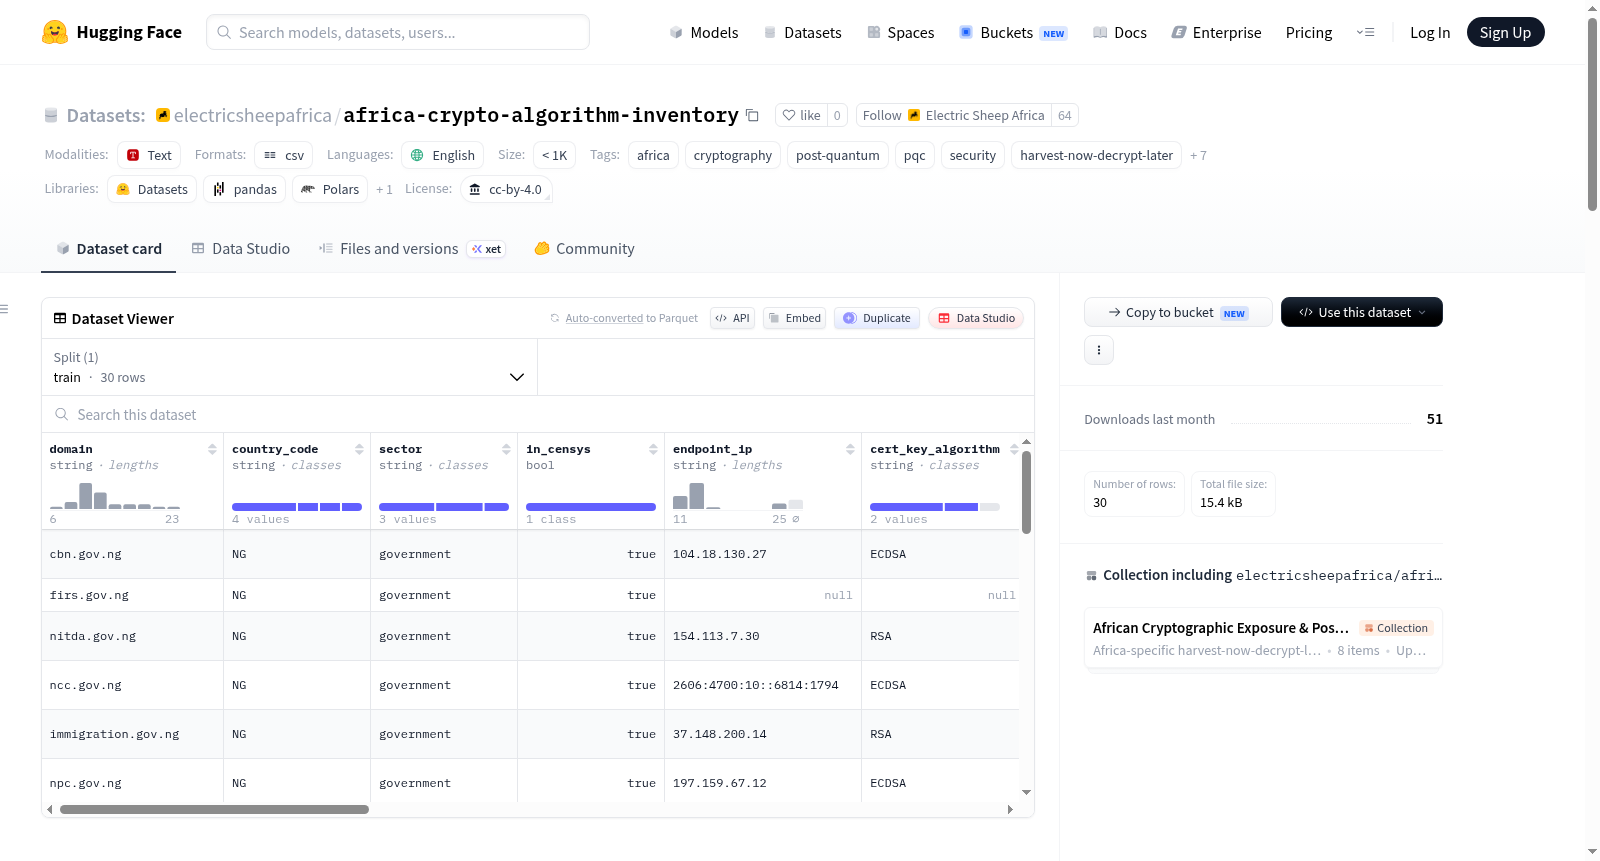1600x861 pixels.
Task: Open the extra navigation menu icon
Action: pos(1365,32)
